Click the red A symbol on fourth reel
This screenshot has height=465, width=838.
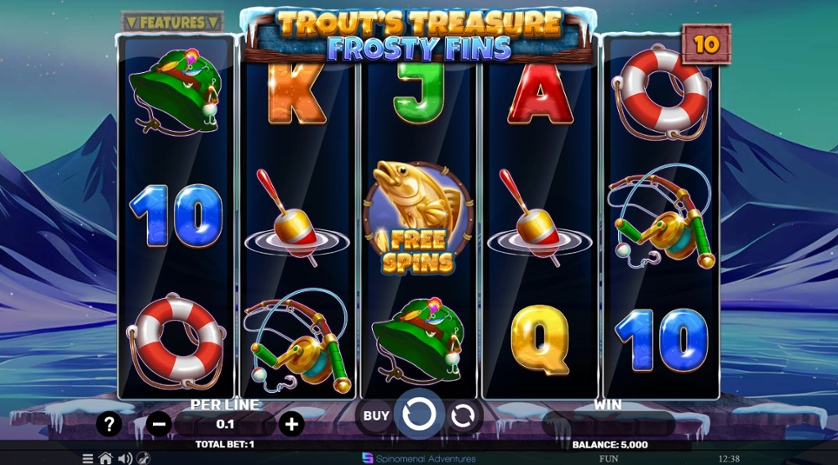[x=540, y=94]
